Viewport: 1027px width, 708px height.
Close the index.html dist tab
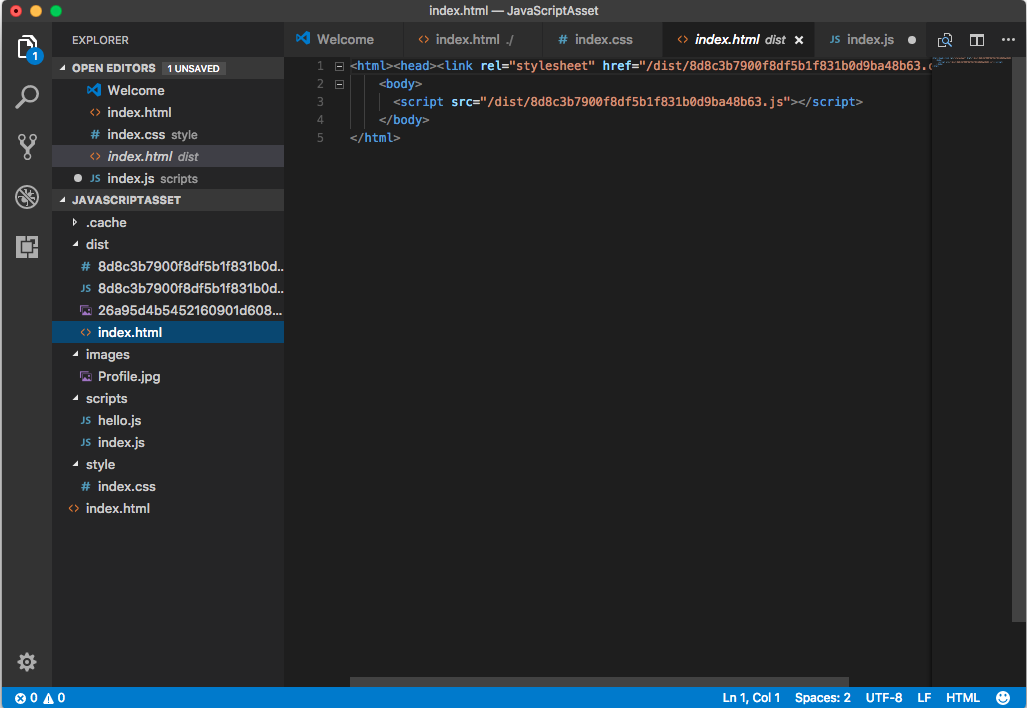coord(799,40)
